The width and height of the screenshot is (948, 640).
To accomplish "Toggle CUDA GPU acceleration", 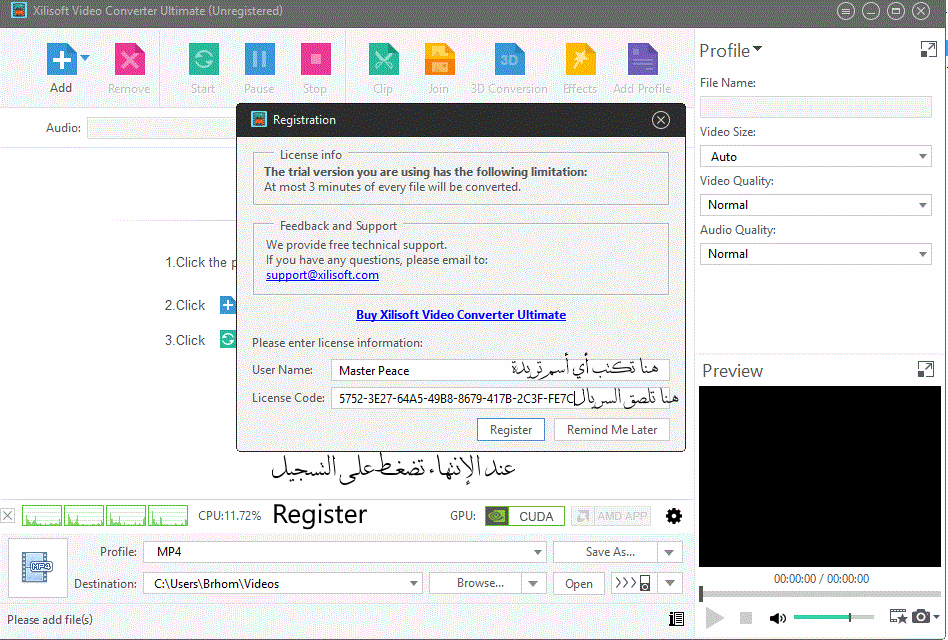I will 524,516.
